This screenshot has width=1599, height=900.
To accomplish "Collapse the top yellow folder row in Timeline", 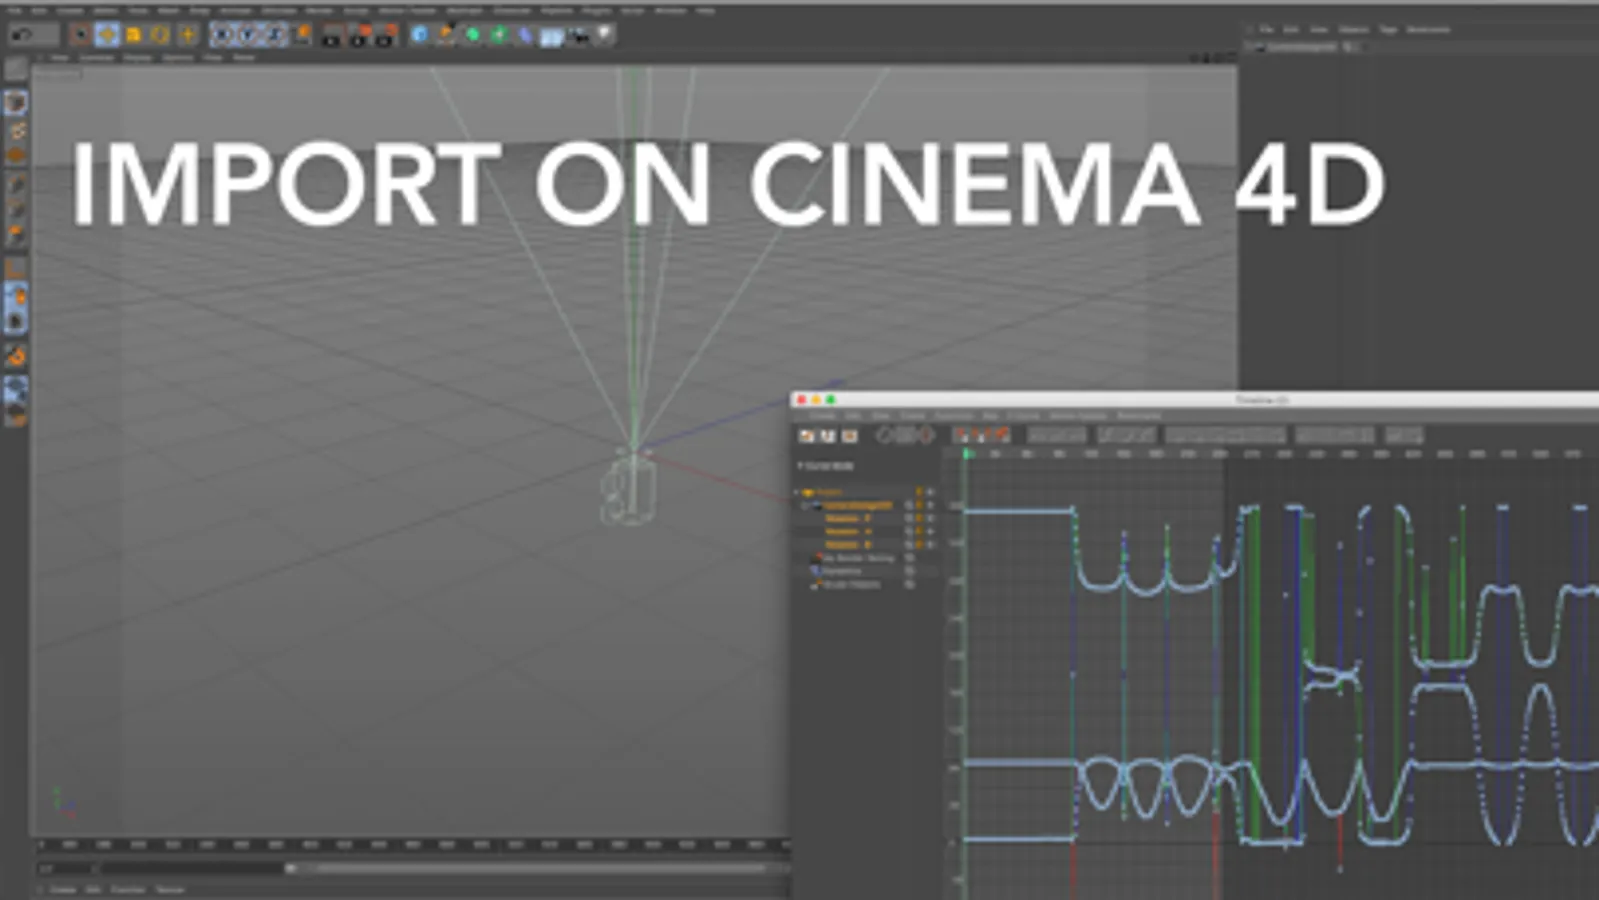I will coord(797,492).
